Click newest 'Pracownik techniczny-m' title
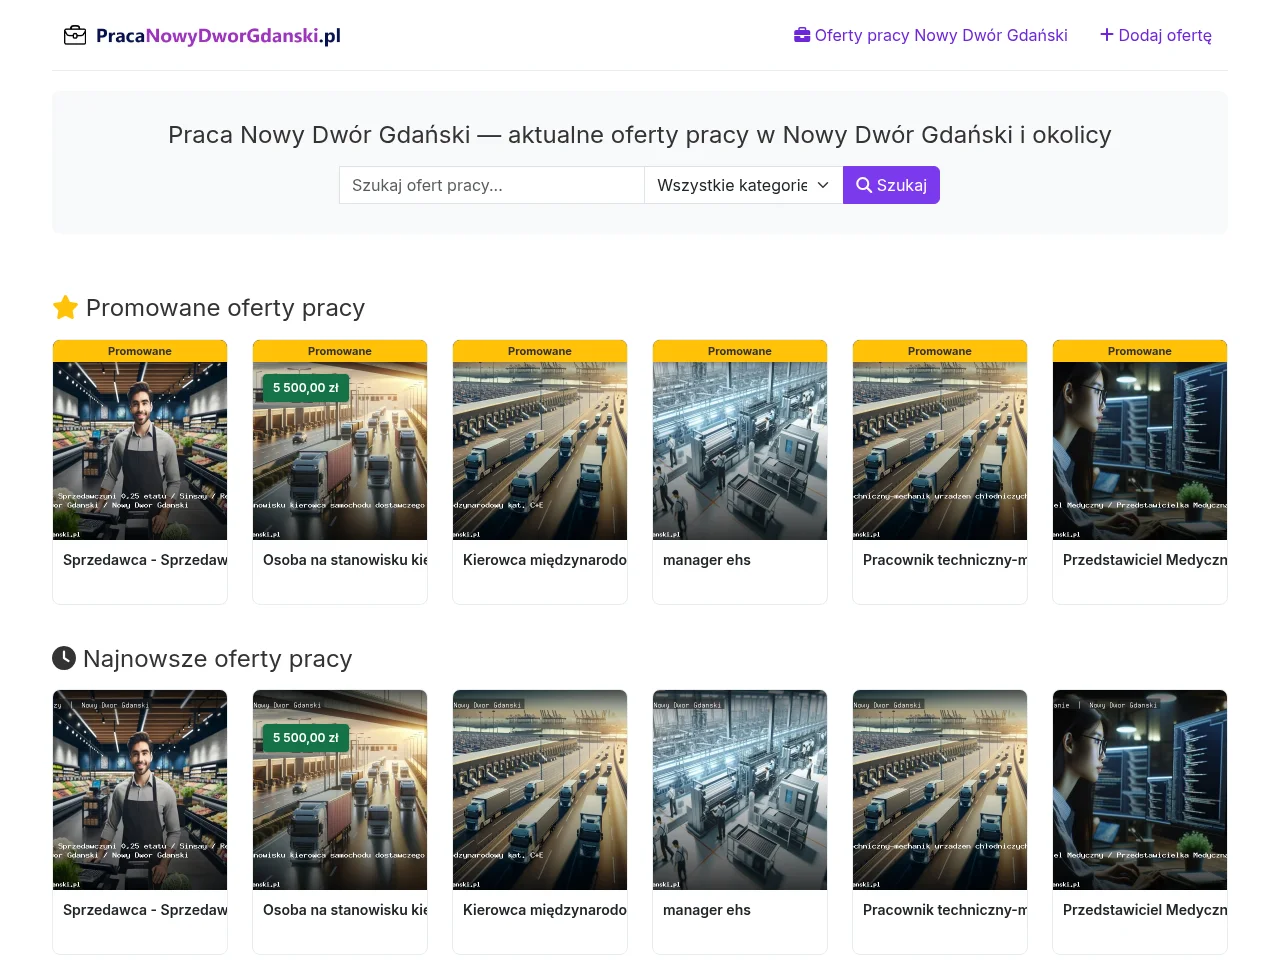 [x=945, y=910]
